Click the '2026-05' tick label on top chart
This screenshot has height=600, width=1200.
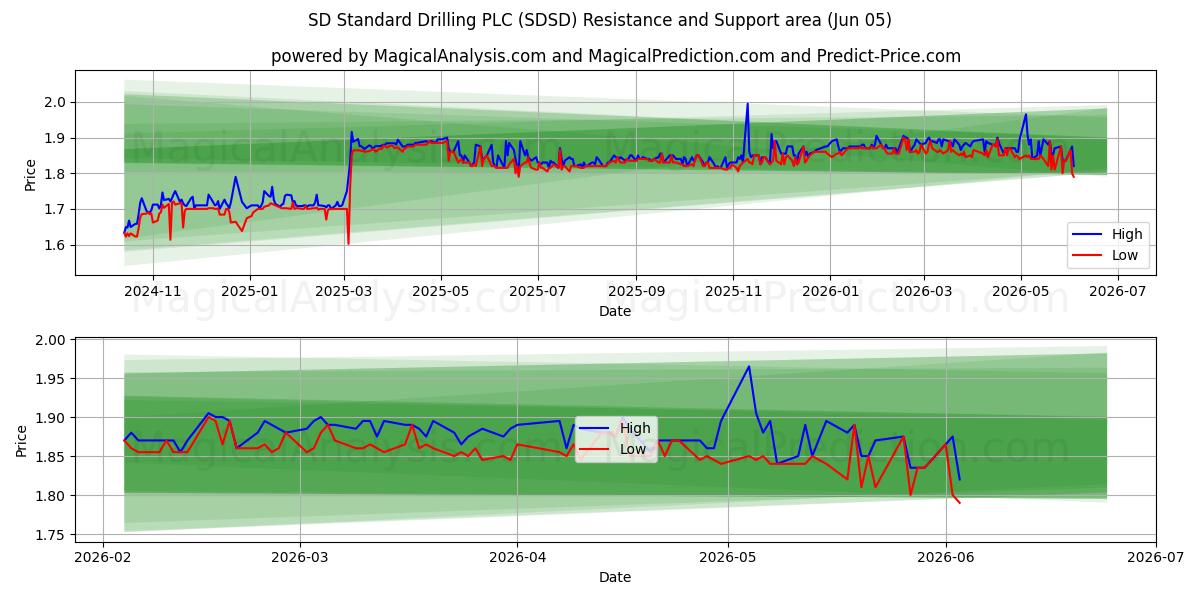point(1021,291)
